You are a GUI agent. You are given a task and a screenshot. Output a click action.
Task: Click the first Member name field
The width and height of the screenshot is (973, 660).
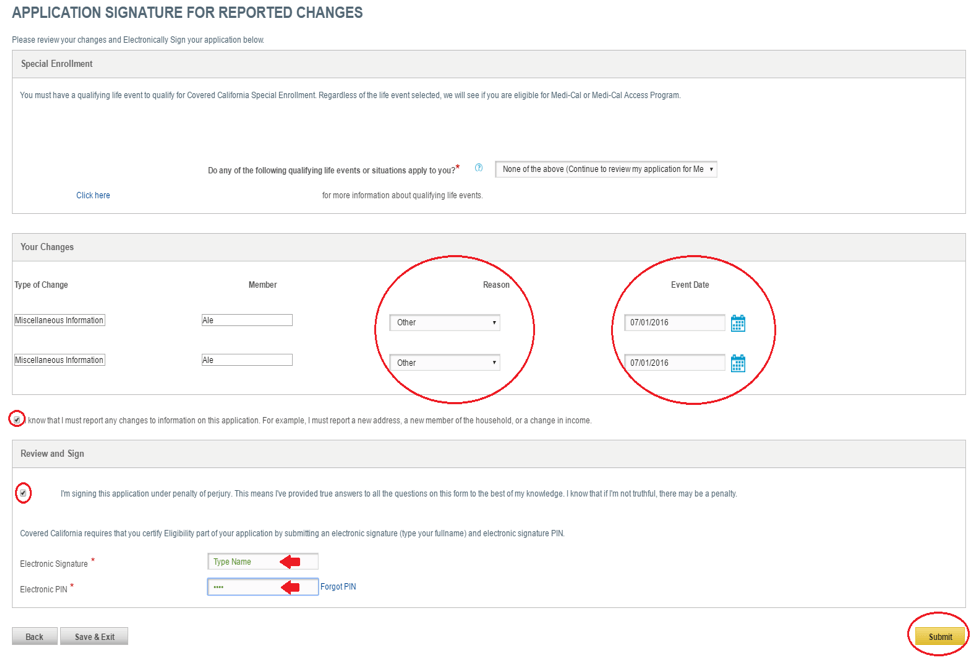(246, 320)
